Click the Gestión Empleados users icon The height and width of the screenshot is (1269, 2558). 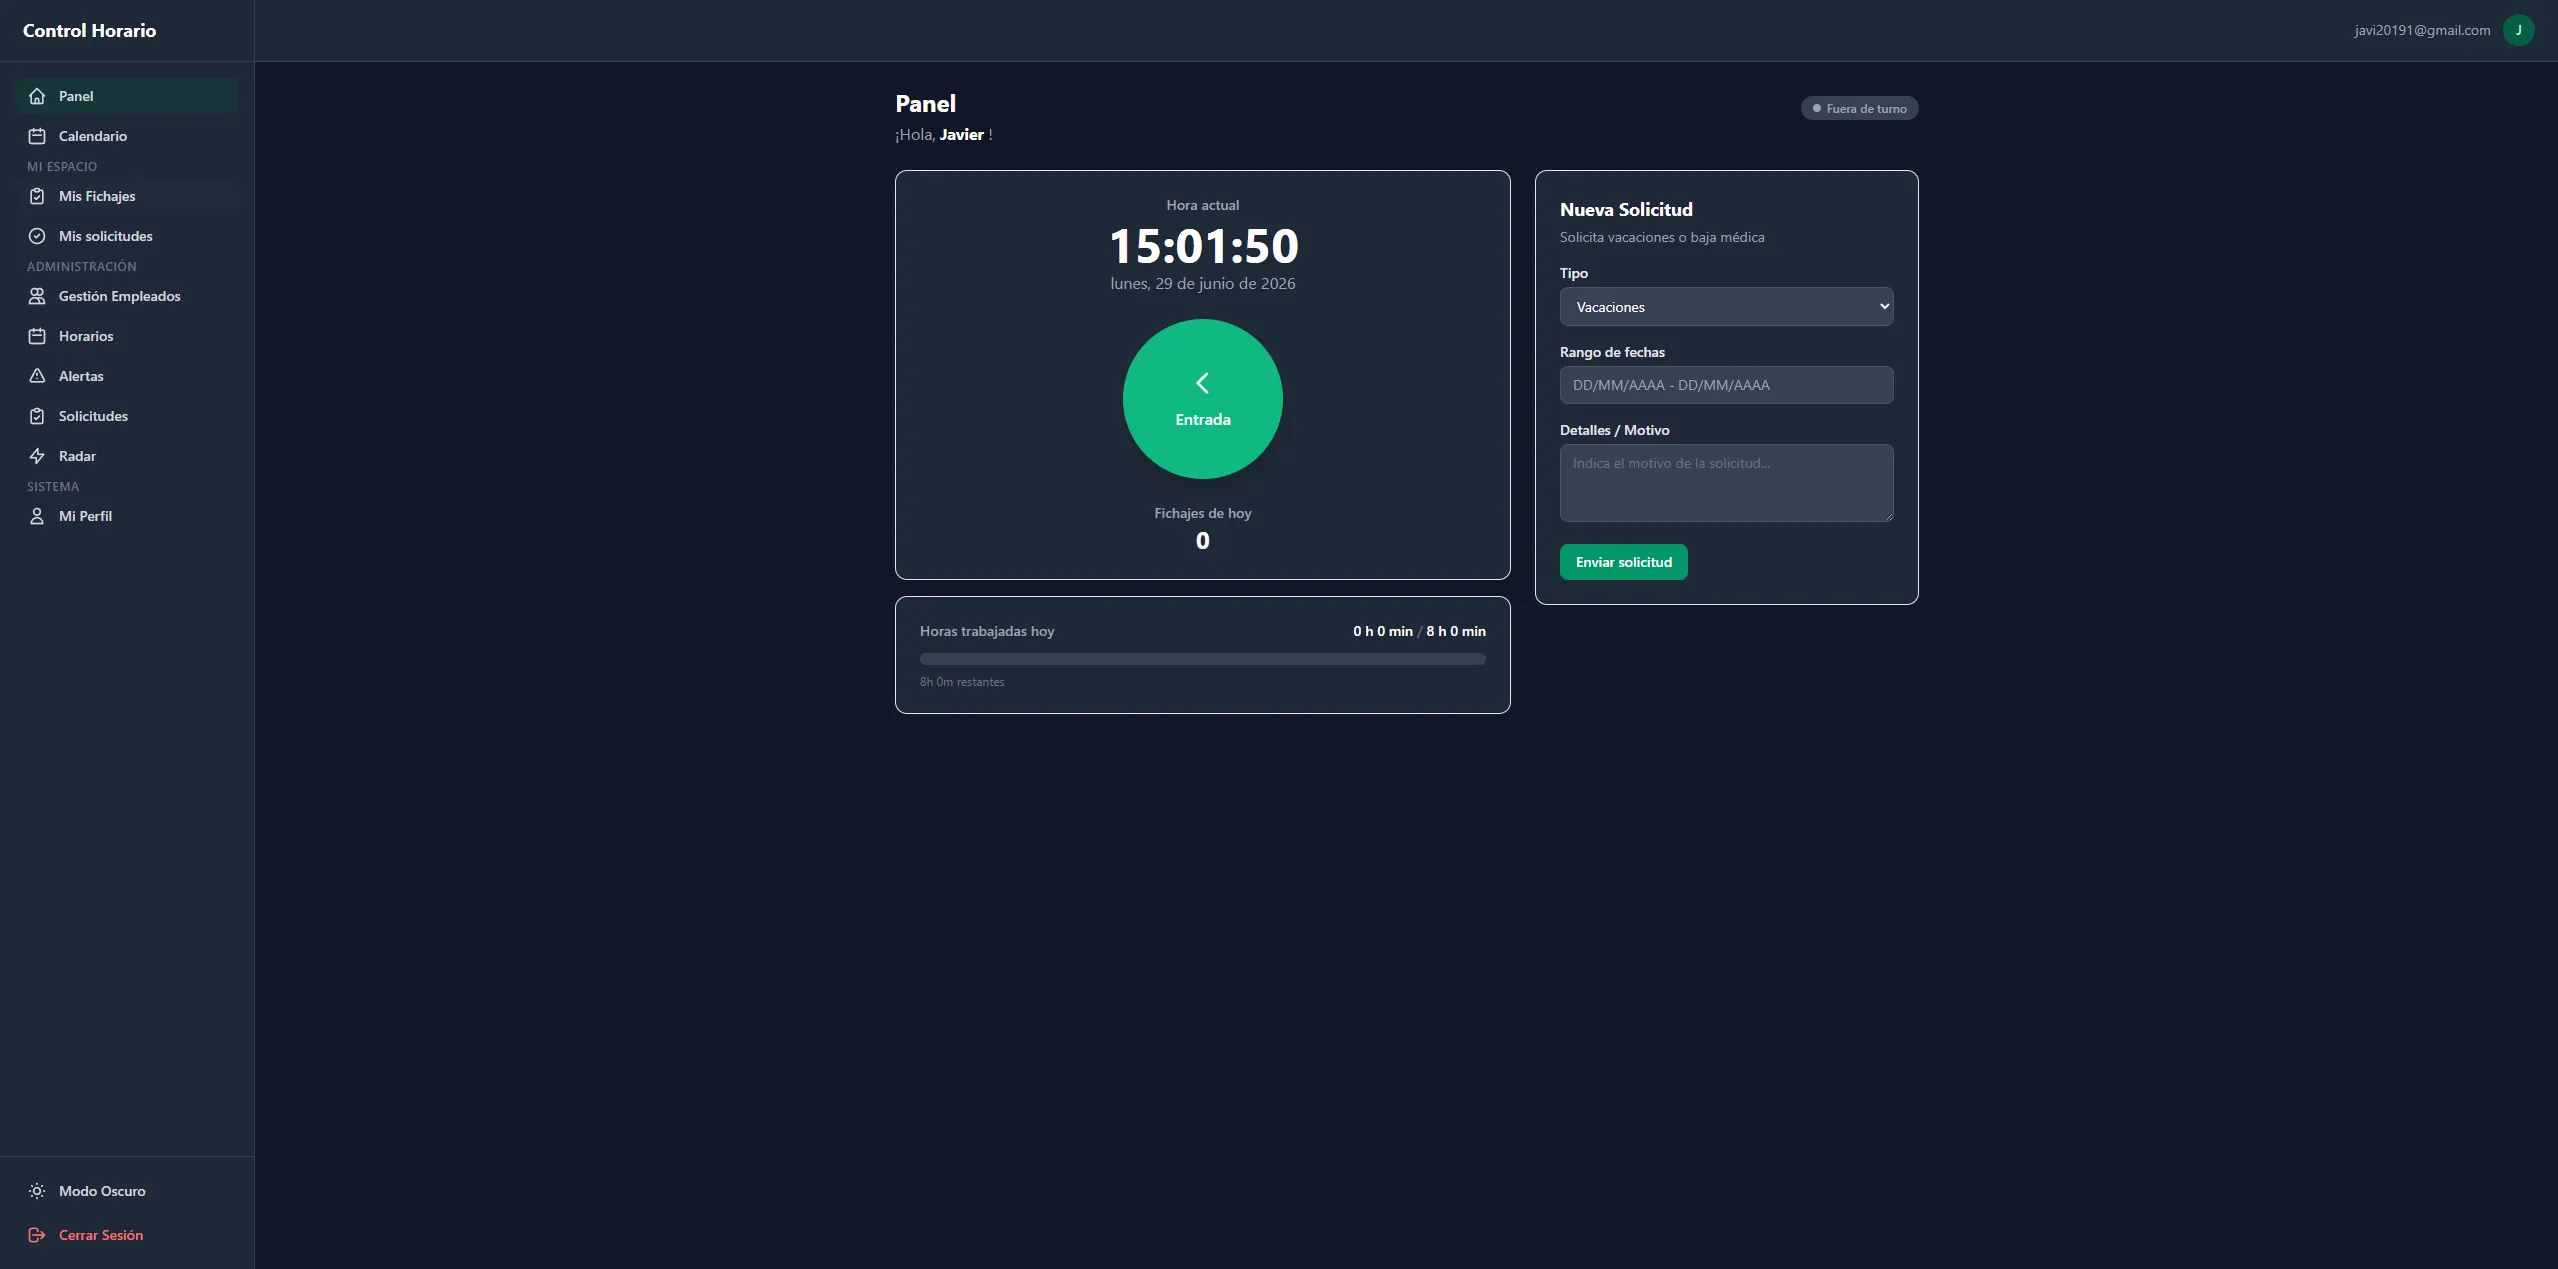(37, 296)
